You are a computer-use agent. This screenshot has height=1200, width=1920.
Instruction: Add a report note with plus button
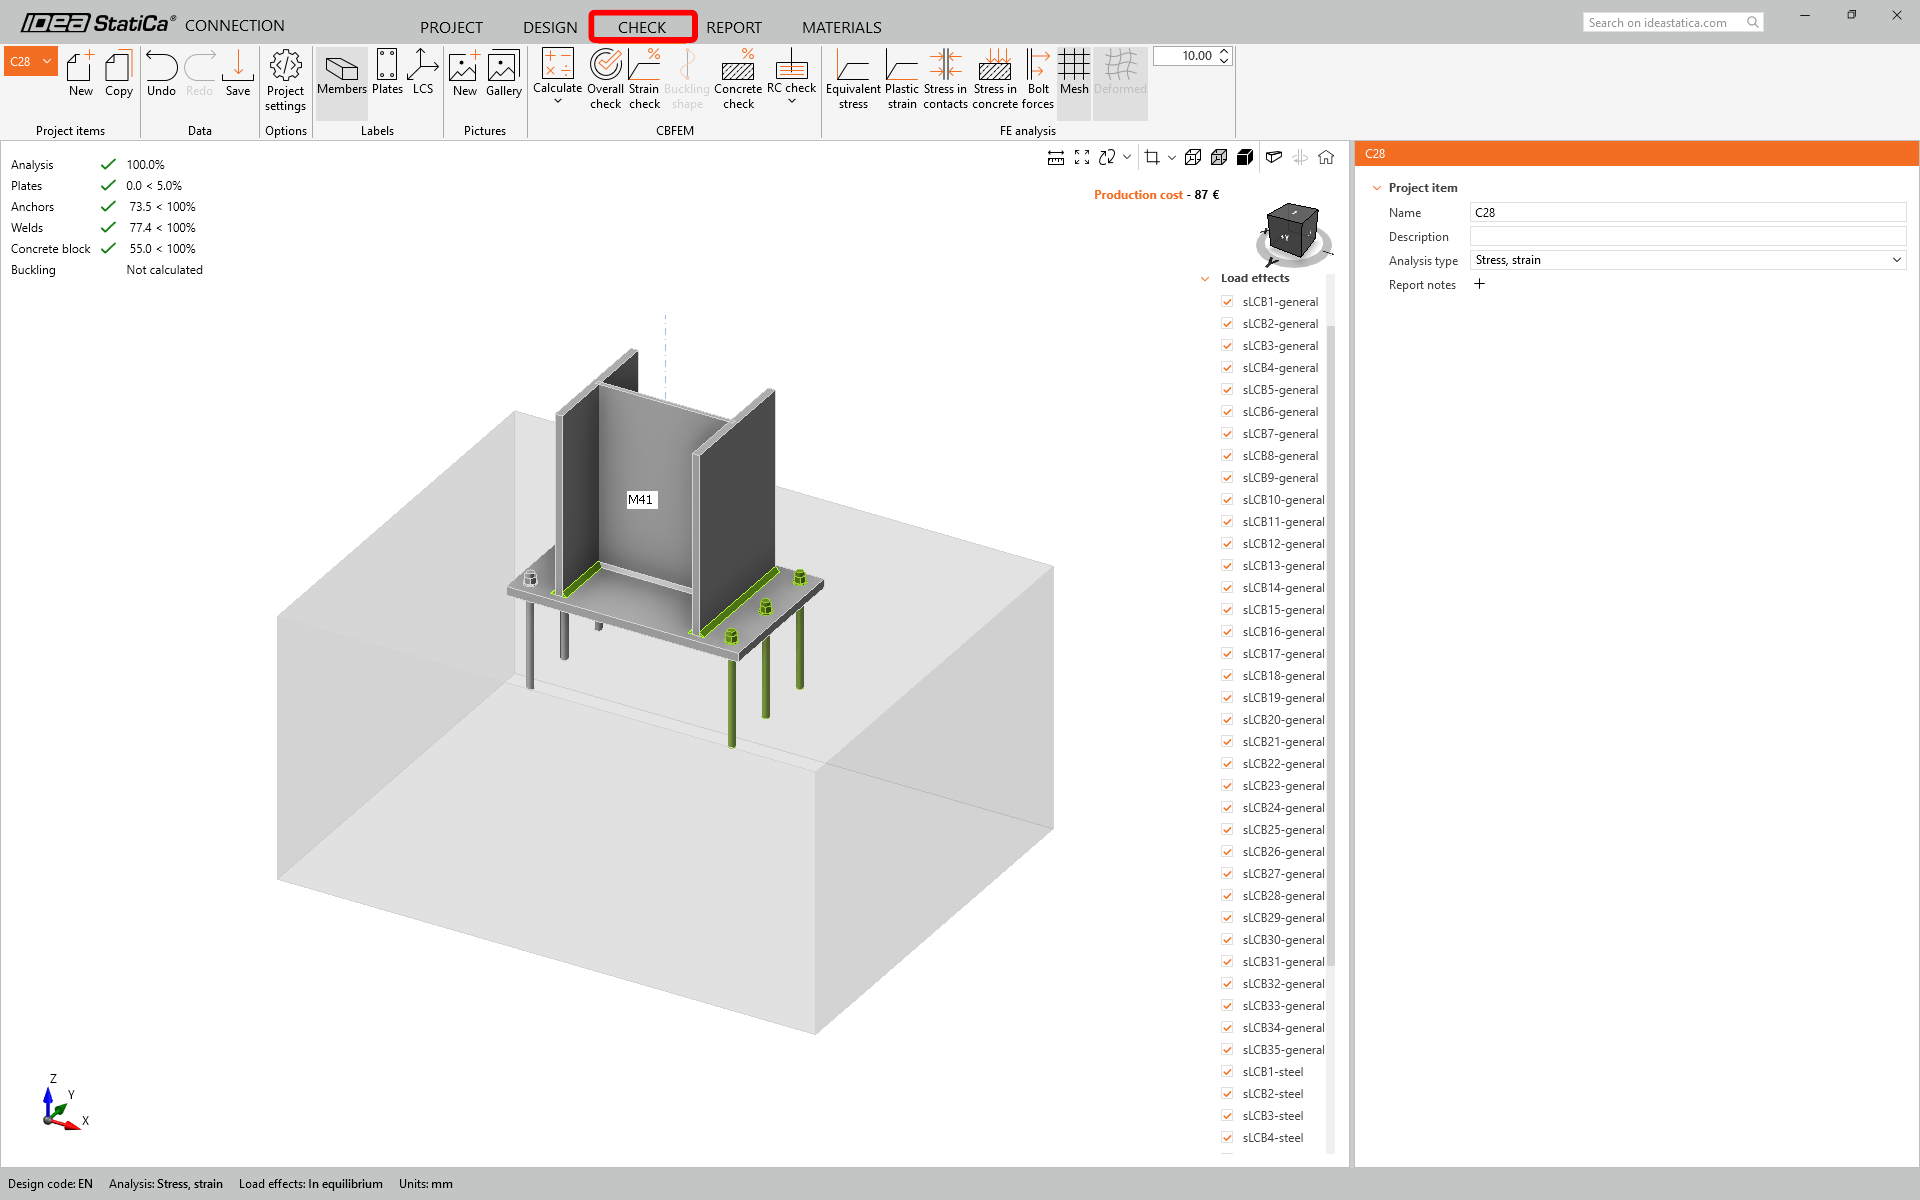click(1479, 284)
